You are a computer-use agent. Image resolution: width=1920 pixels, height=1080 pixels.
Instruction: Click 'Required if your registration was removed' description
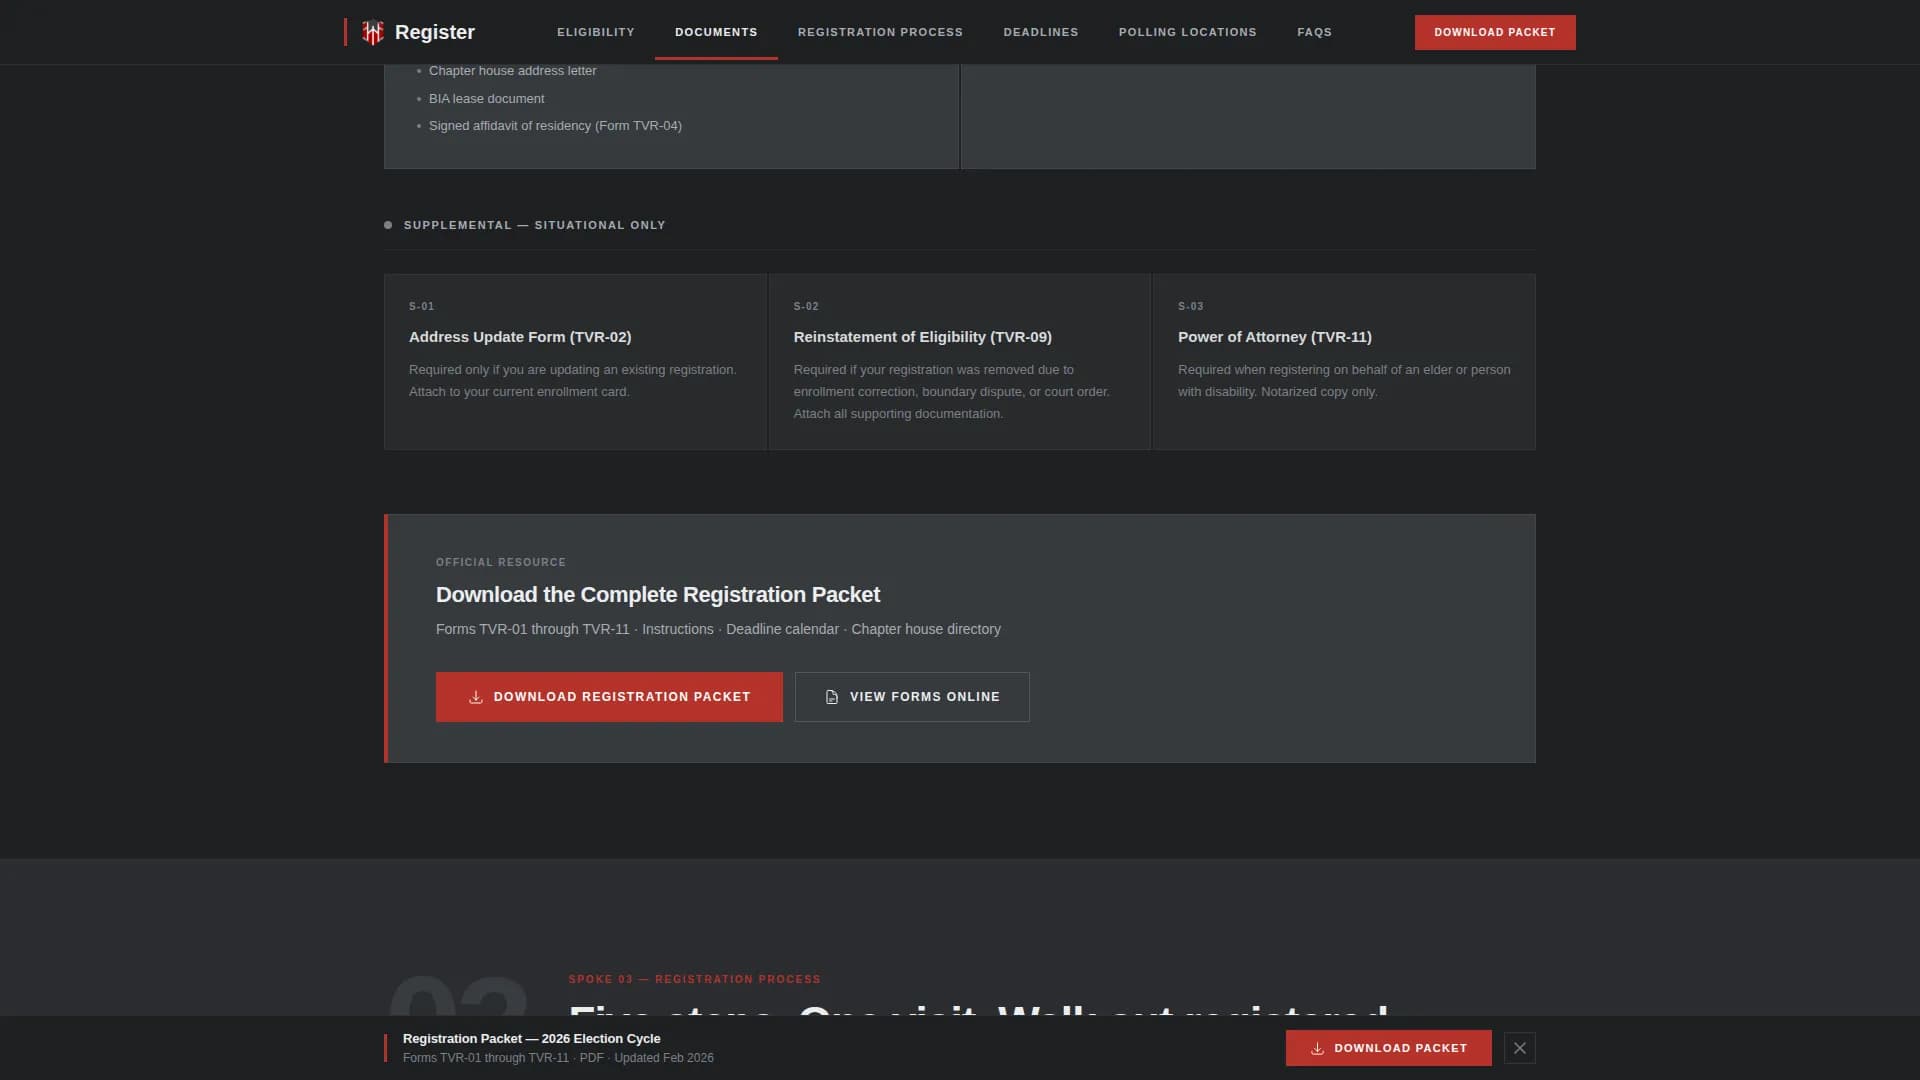tap(952, 392)
